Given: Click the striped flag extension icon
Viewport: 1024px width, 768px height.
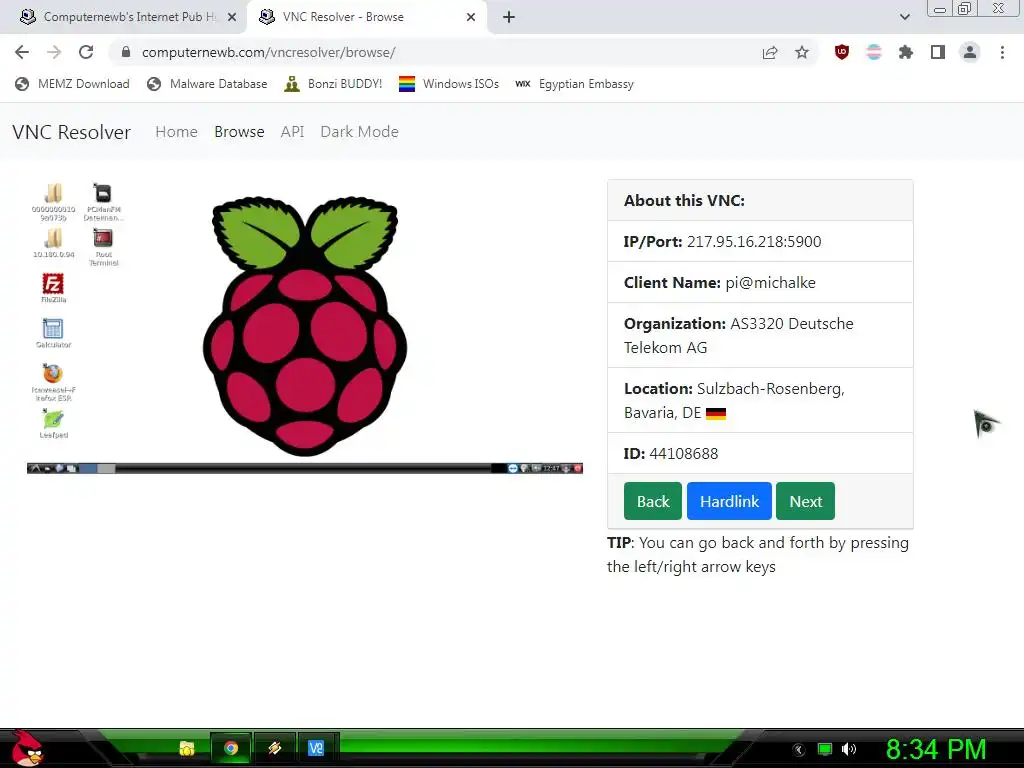Looking at the screenshot, I should click(874, 52).
